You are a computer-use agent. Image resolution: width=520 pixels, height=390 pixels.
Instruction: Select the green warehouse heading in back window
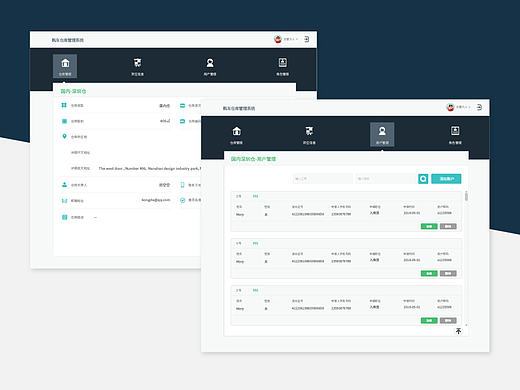(73, 91)
